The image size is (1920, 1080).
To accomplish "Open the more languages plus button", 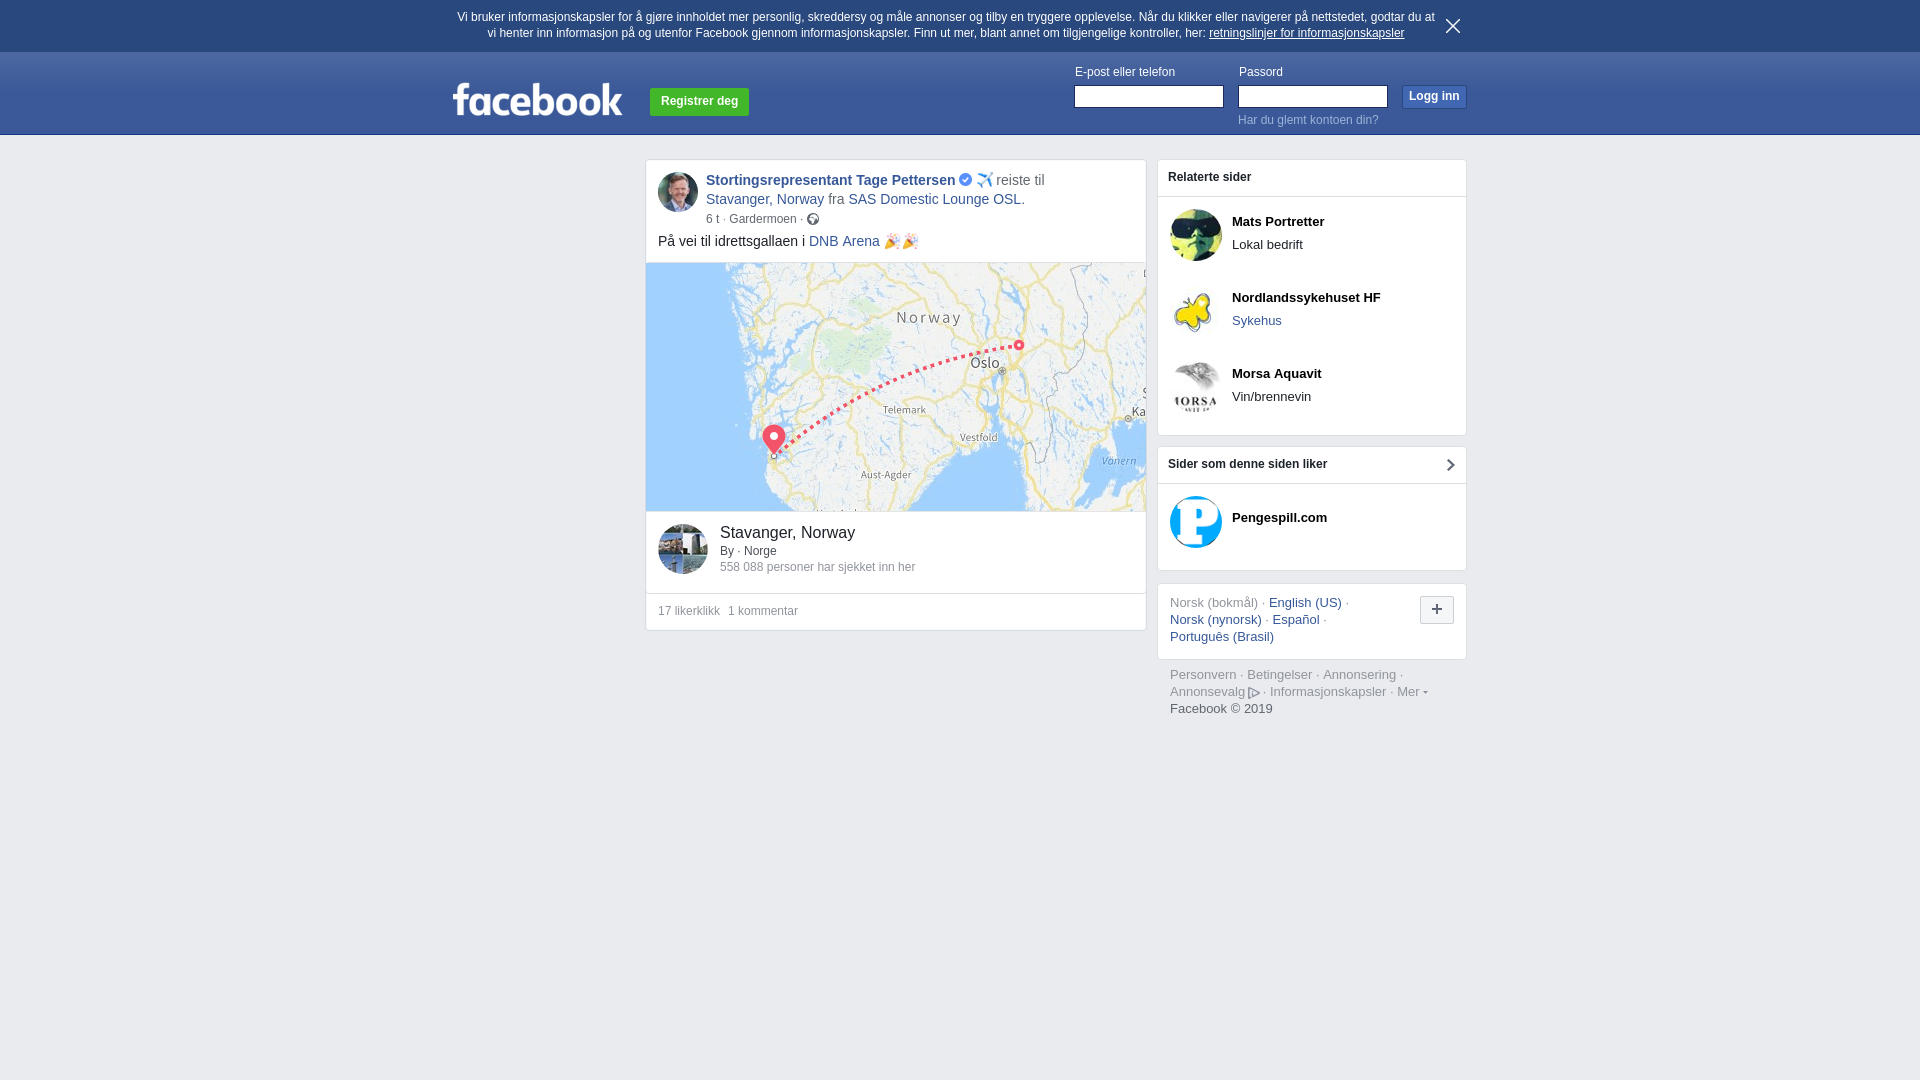I will pyautogui.click(x=1437, y=610).
